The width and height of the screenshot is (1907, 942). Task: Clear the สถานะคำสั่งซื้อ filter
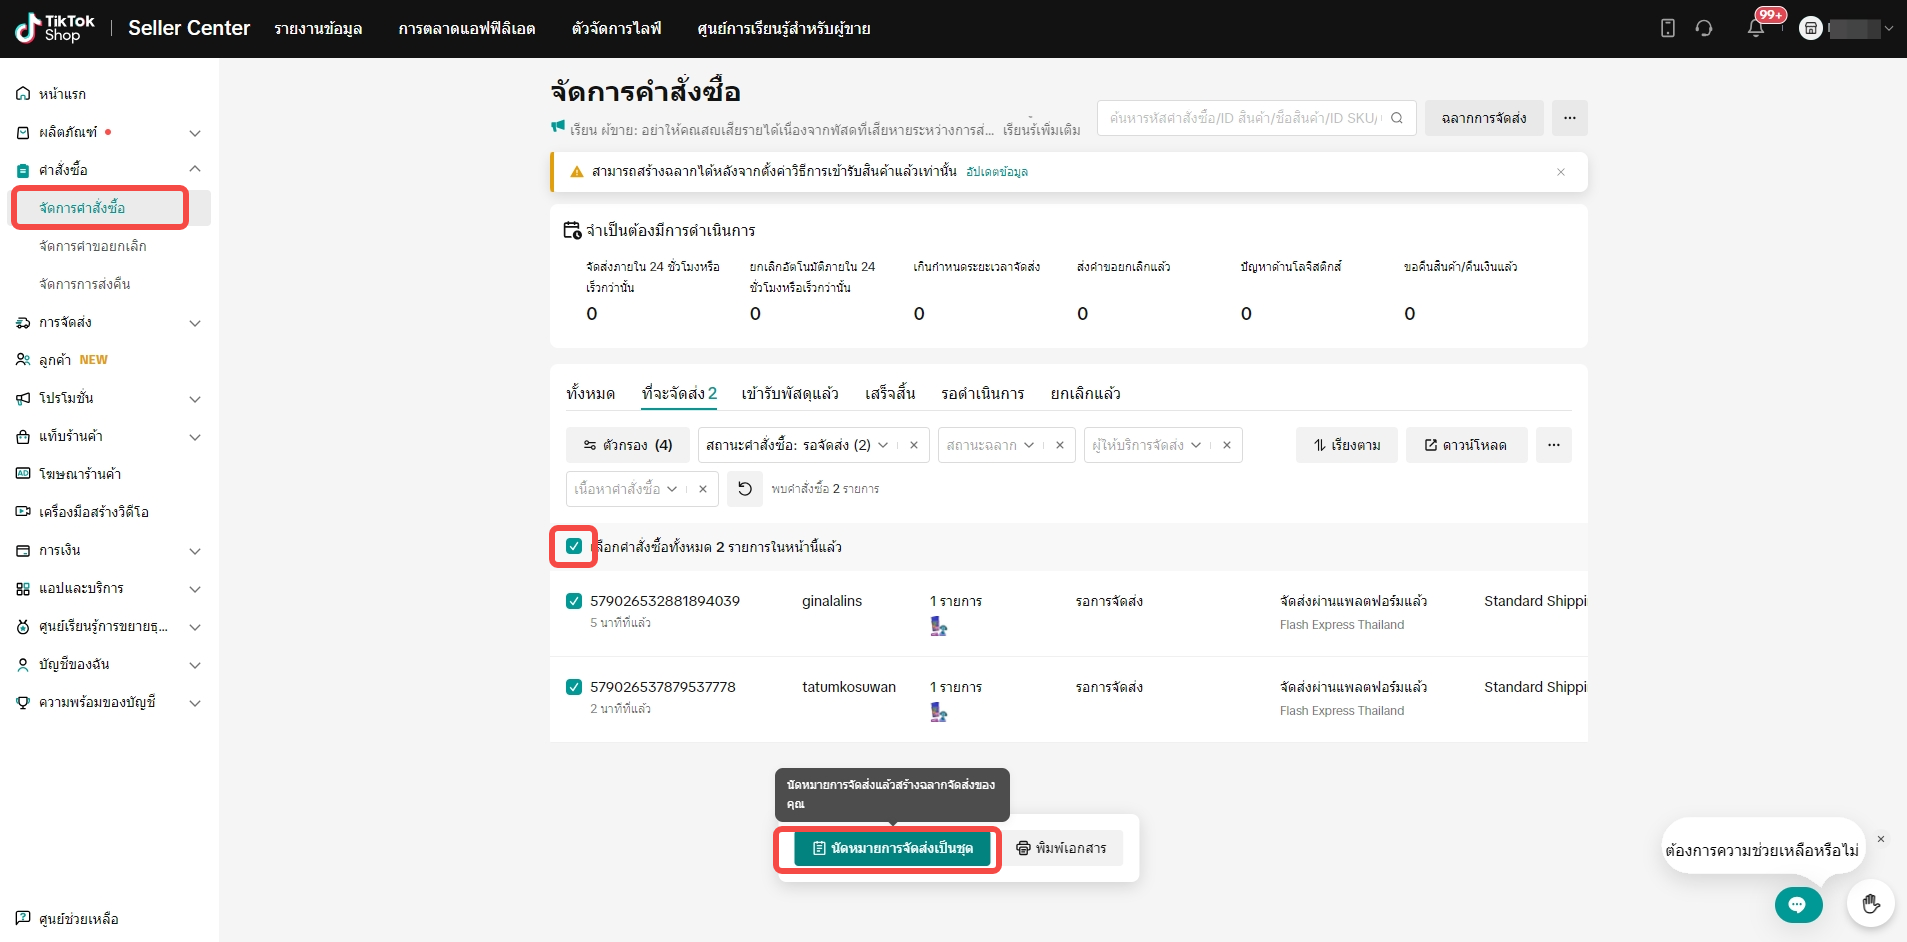click(x=914, y=445)
